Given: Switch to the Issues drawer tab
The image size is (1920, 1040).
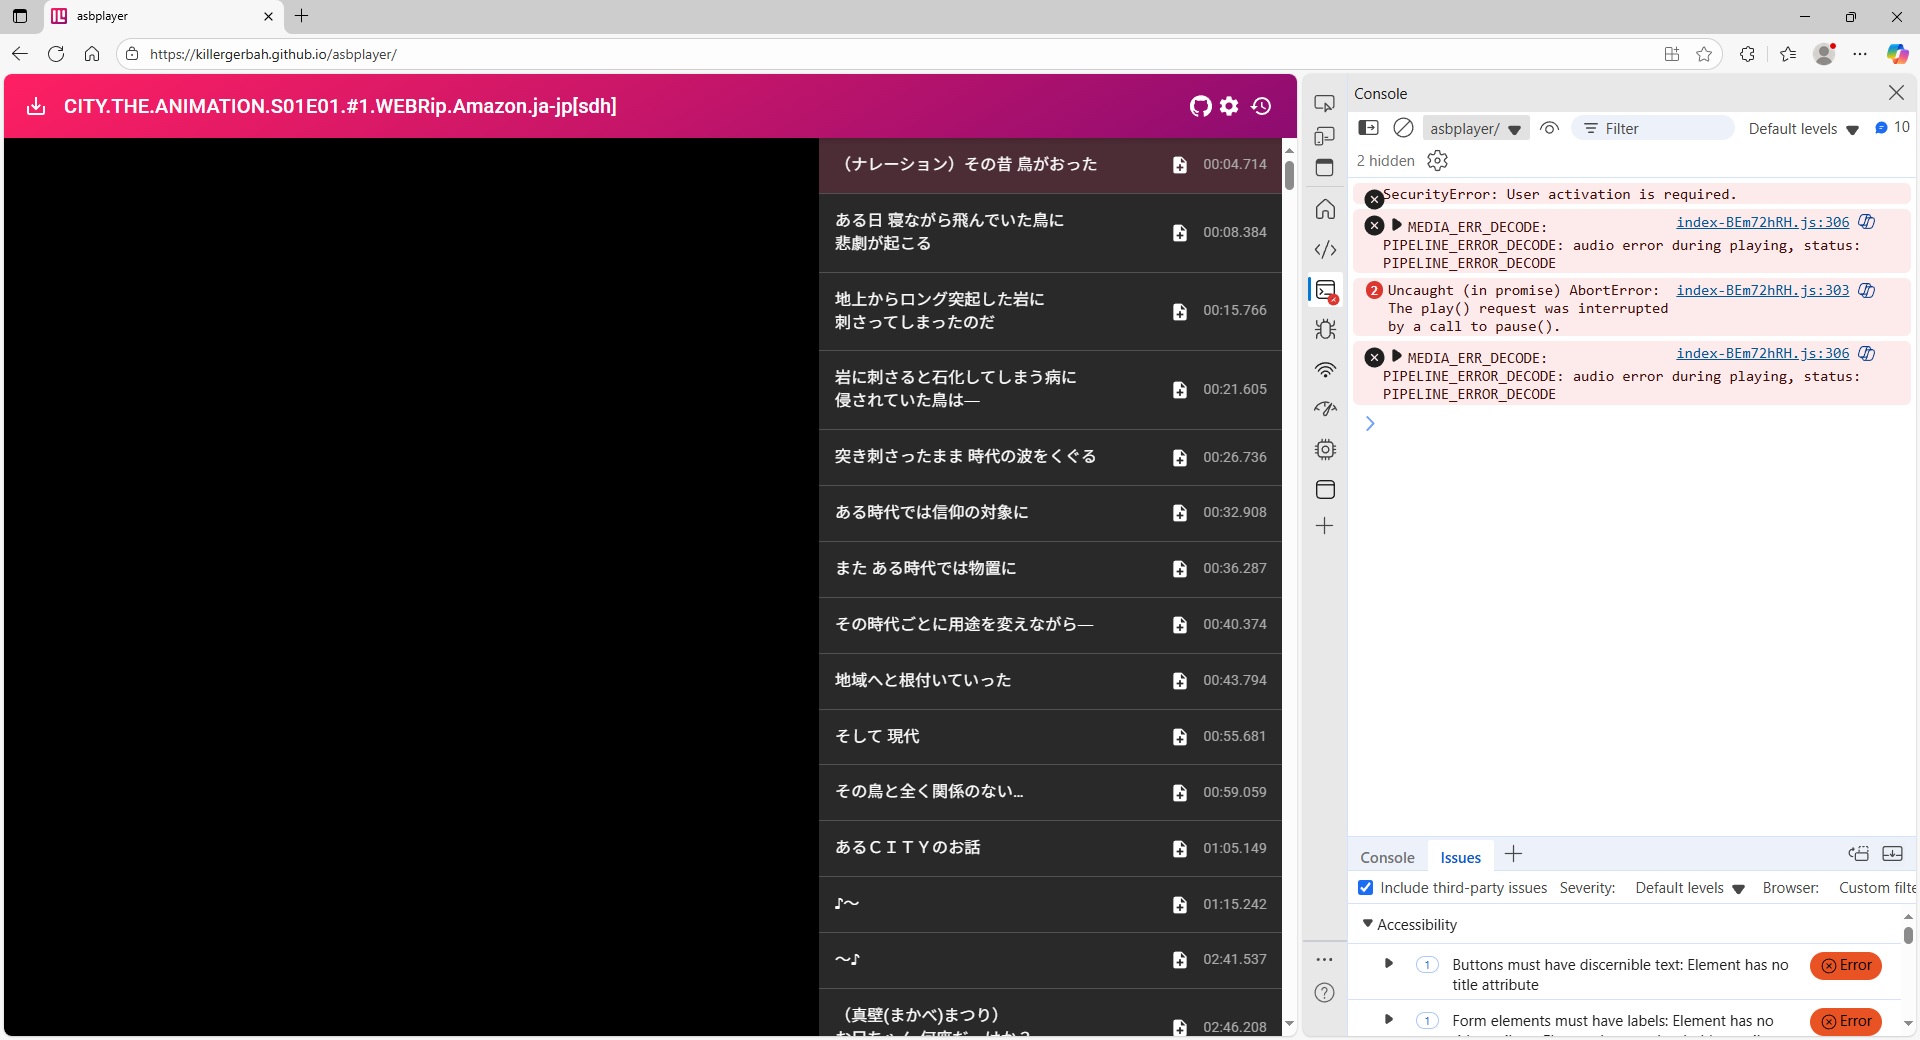Looking at the screenshot, I should click(x=1460, y=857).
